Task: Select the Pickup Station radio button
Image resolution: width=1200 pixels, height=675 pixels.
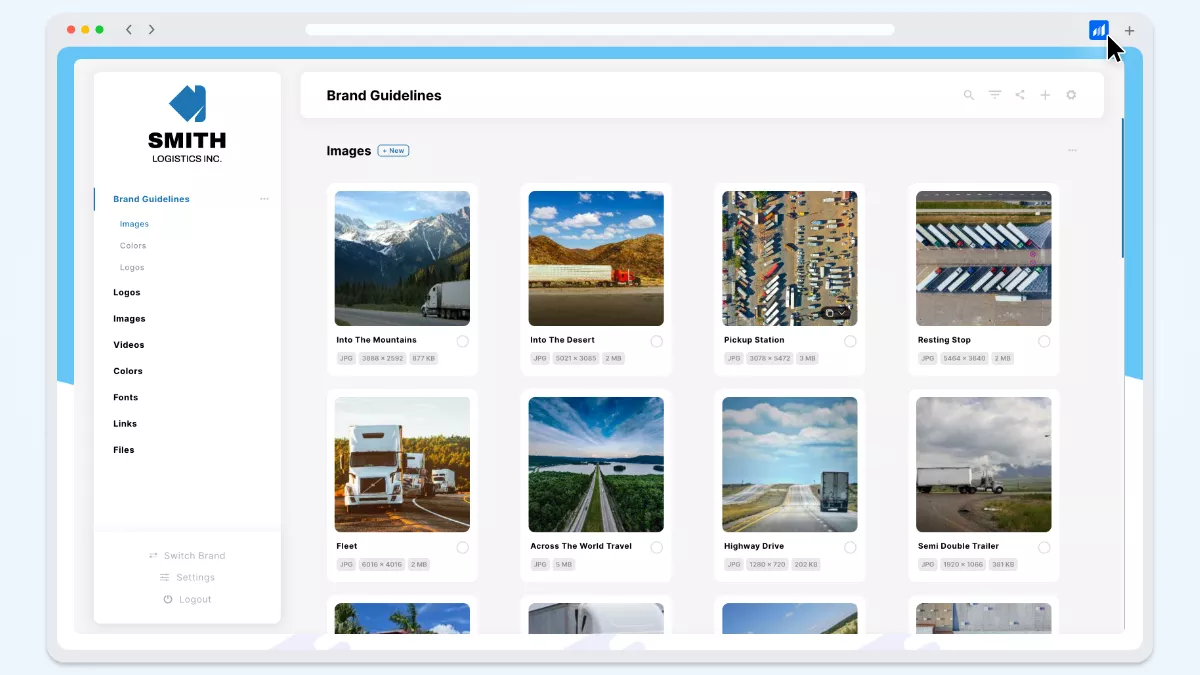Action: [850, 341]
